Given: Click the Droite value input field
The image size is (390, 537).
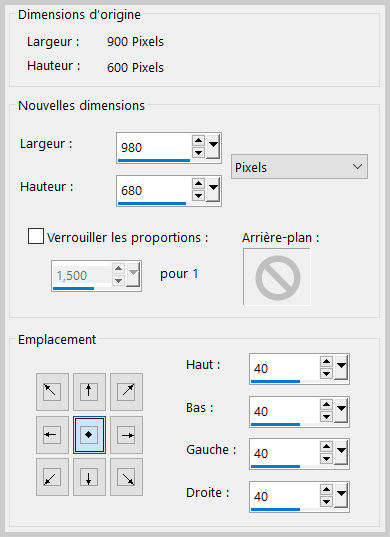Looking at the screenshot, I should coord(285,496).
